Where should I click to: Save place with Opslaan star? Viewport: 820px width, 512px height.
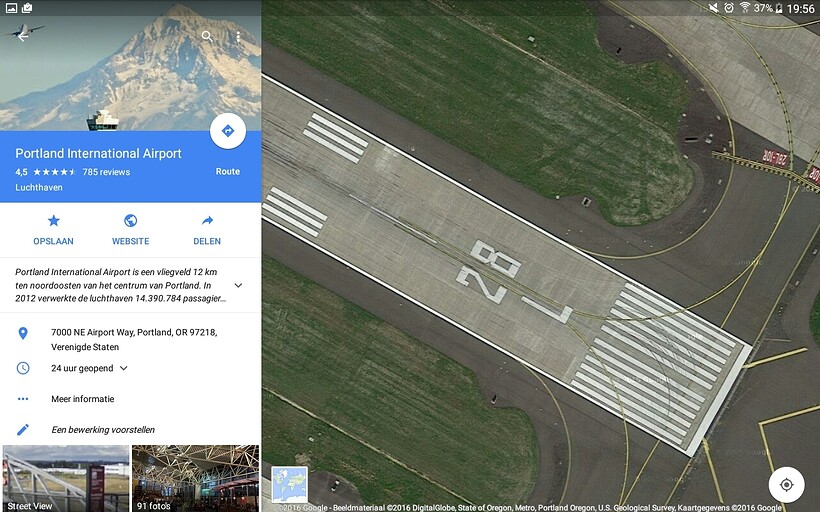pos(53,230)
